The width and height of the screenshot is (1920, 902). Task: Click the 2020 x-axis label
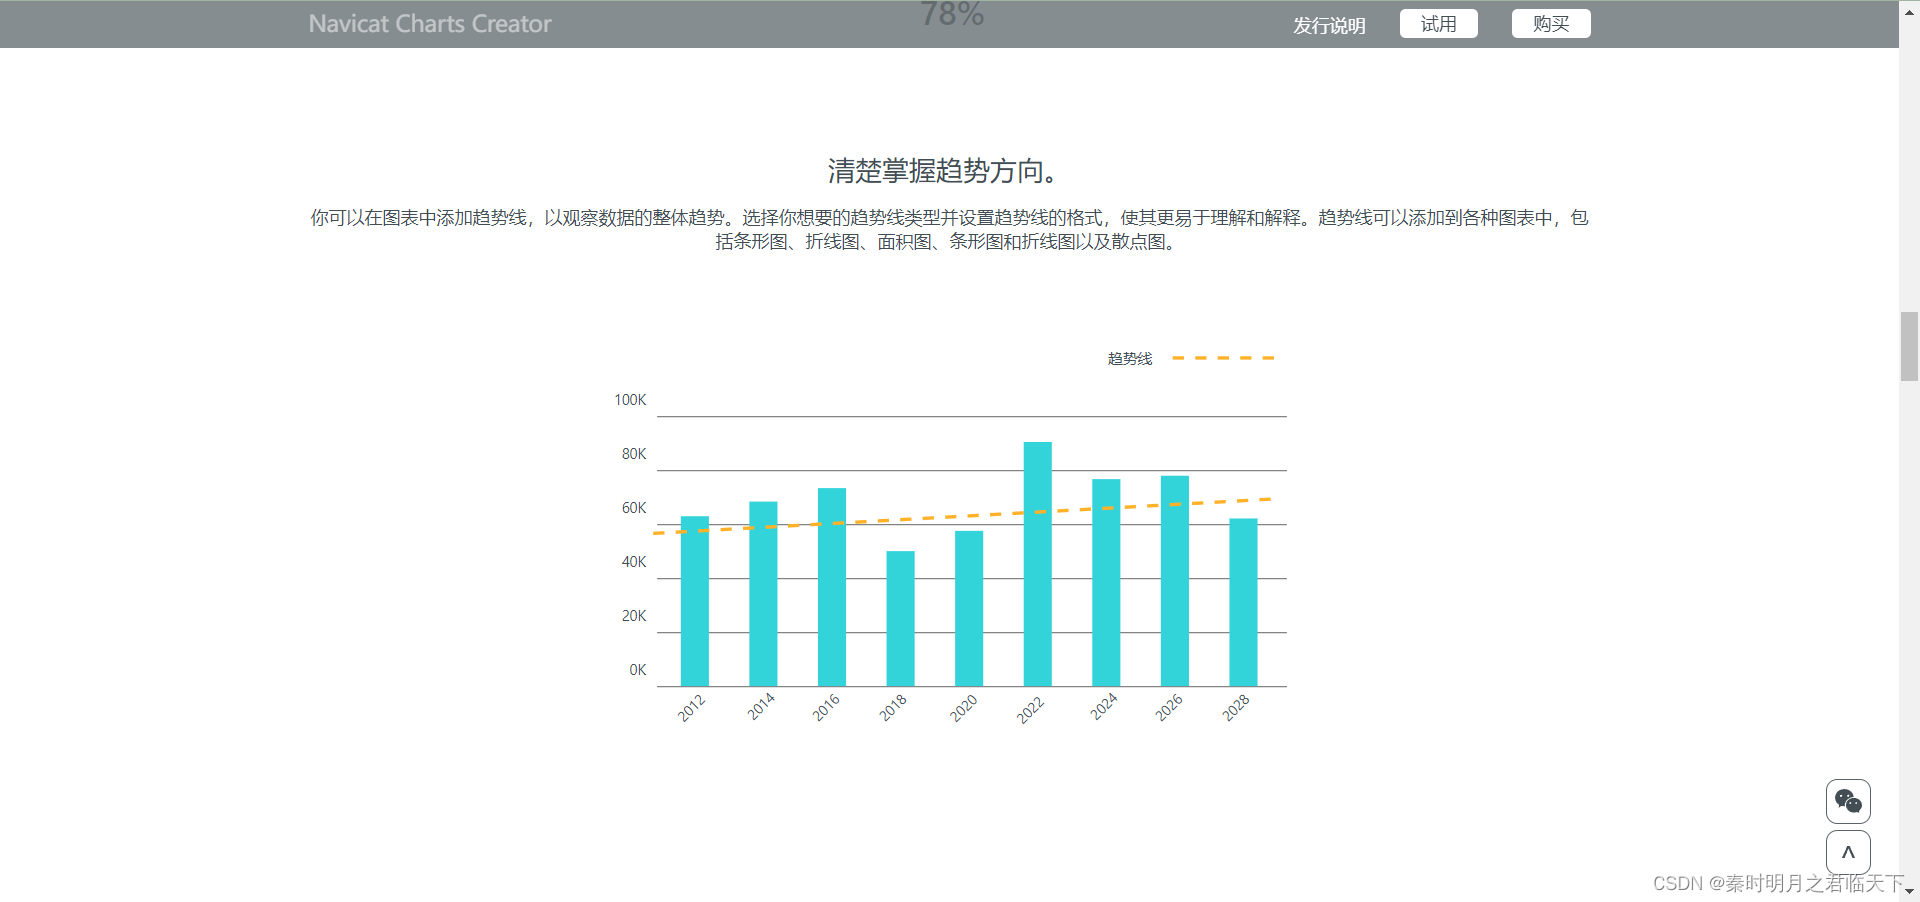pos(963,709)
